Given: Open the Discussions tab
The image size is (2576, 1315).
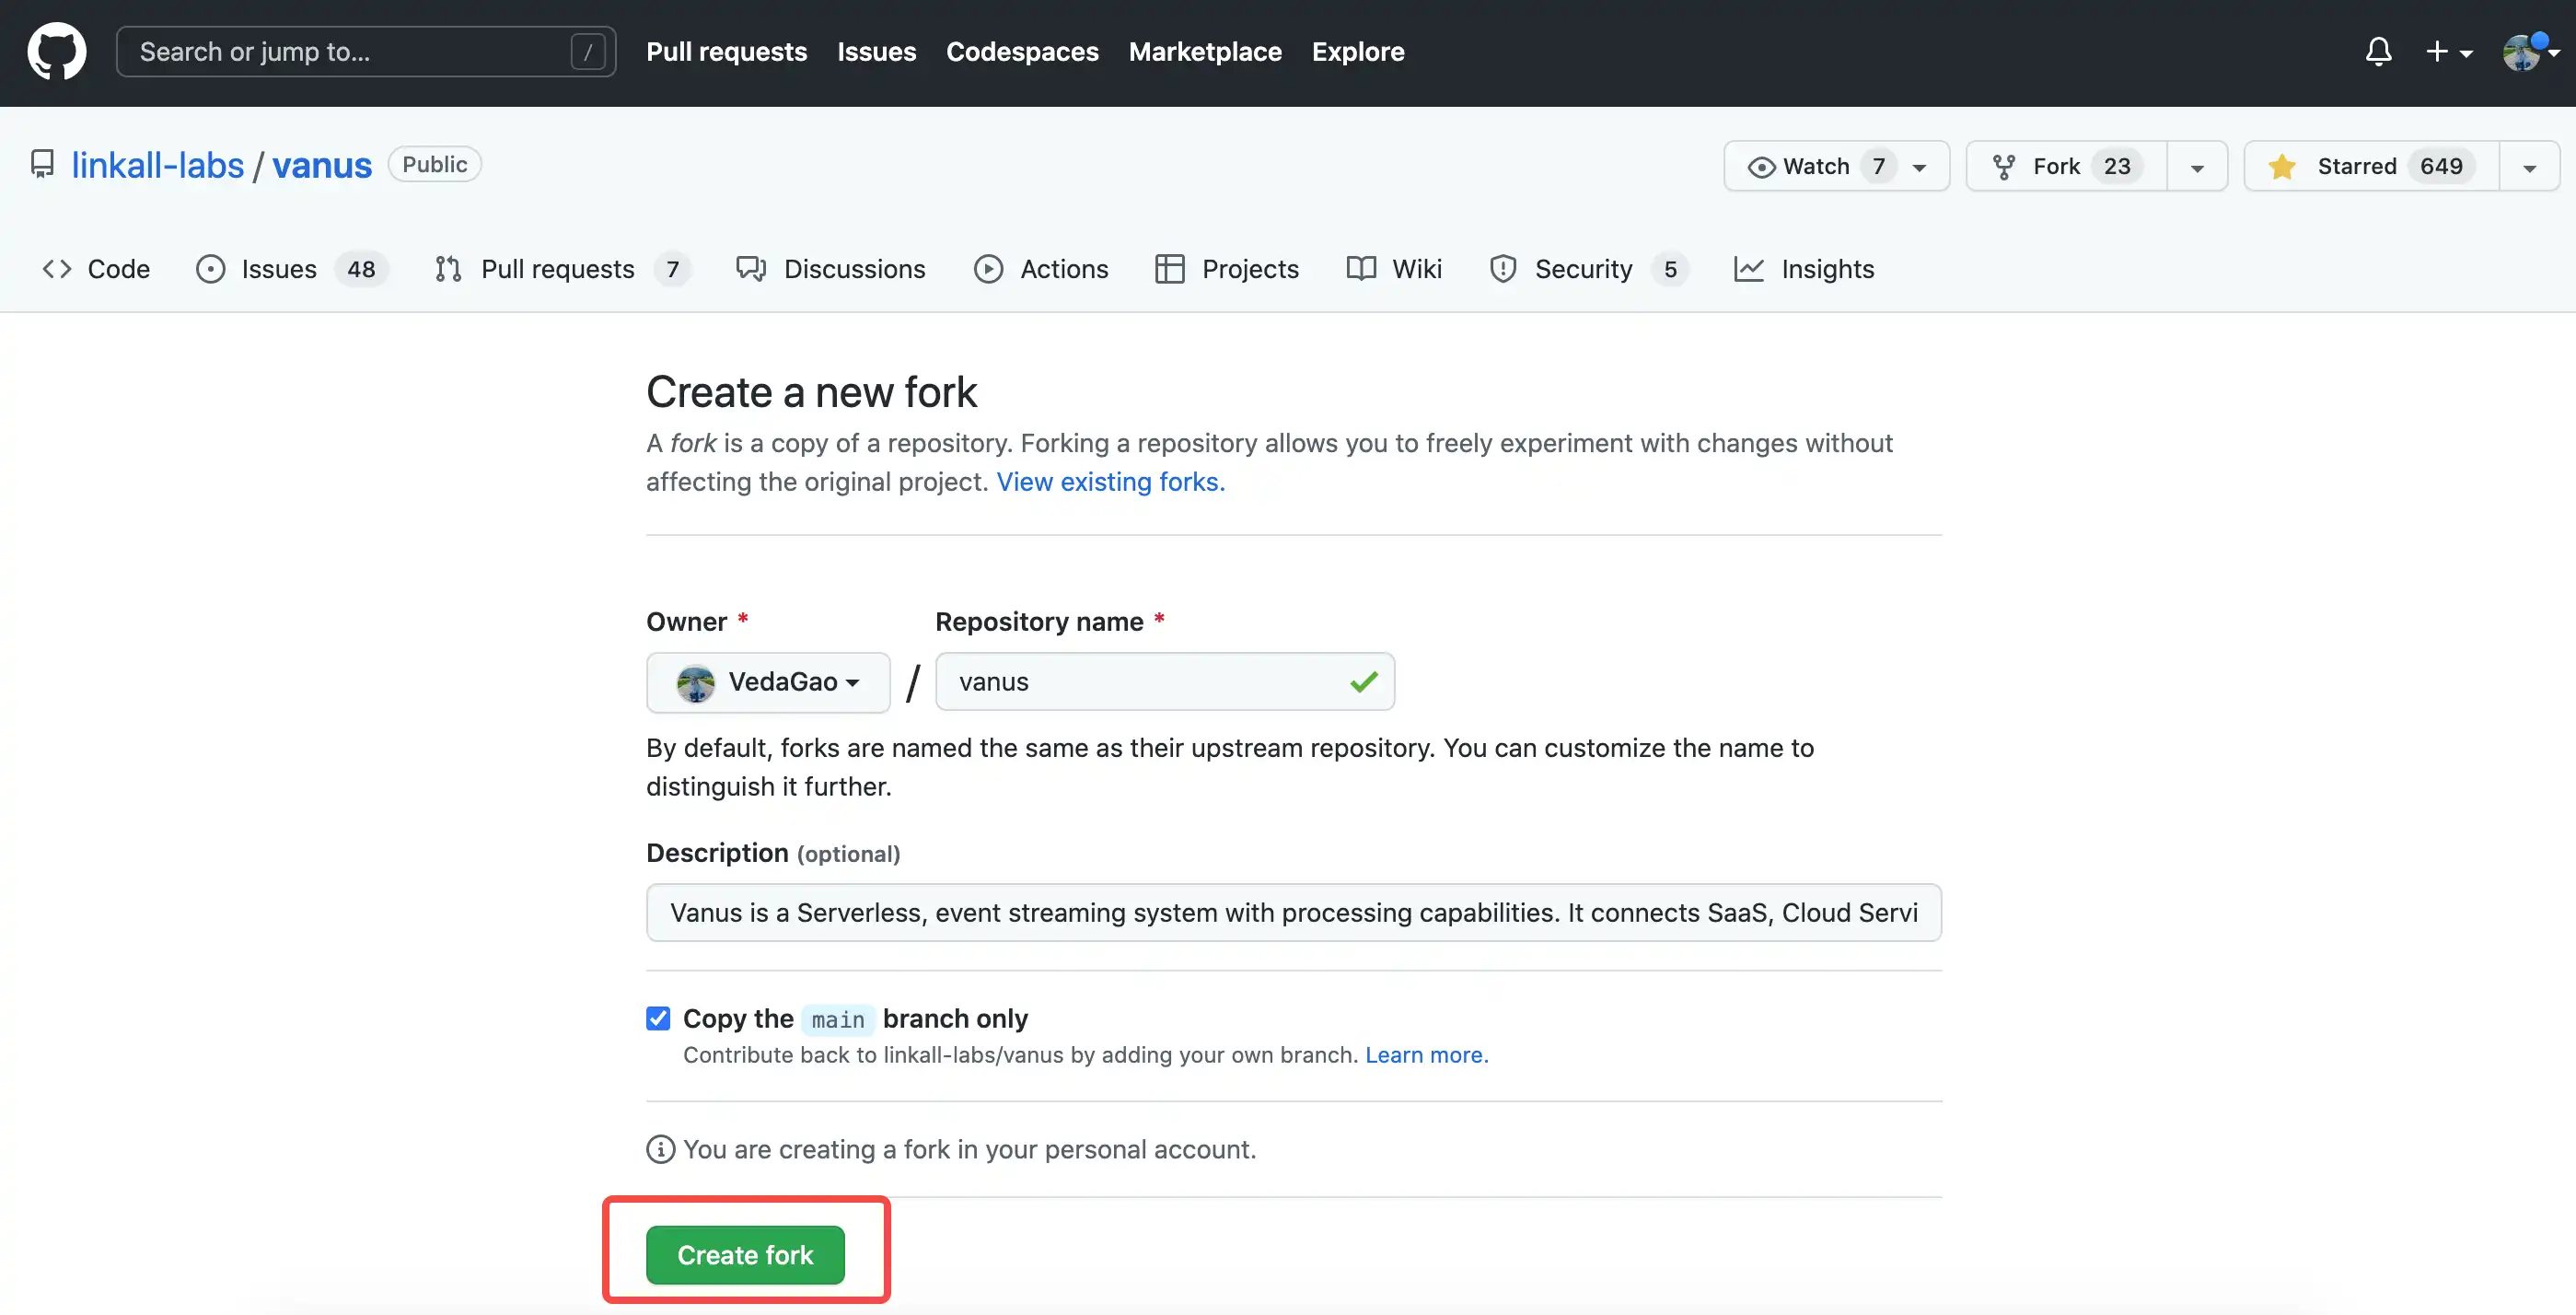Looking at the screenshot, I should (x=831, y=269).
